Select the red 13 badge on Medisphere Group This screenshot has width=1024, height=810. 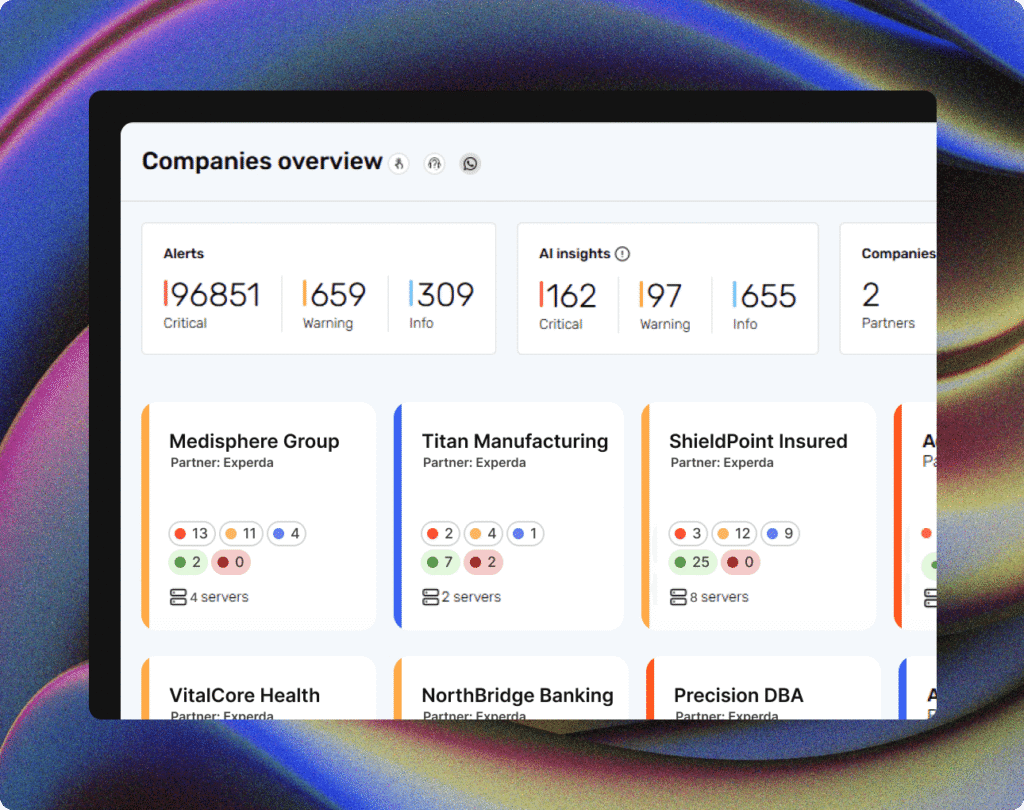pyautogui.click(x=191, y=534)
